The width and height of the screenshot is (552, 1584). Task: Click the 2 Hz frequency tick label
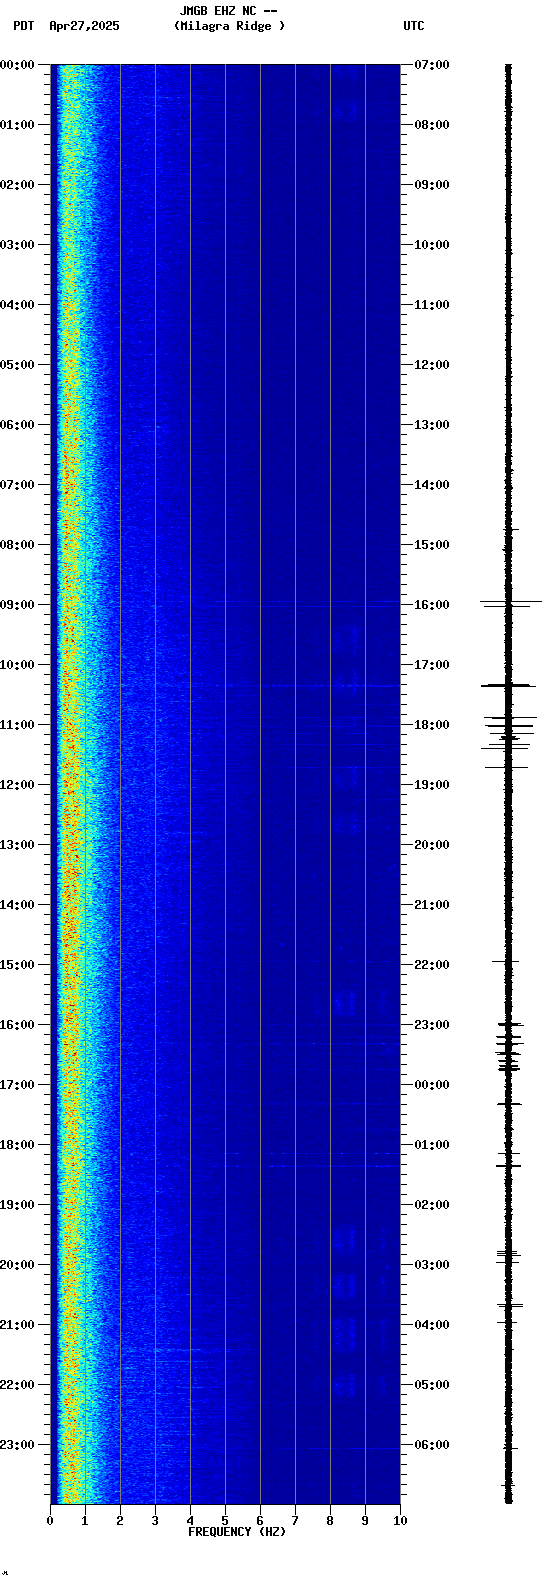pyautogui.click(x=120, y=1521)
